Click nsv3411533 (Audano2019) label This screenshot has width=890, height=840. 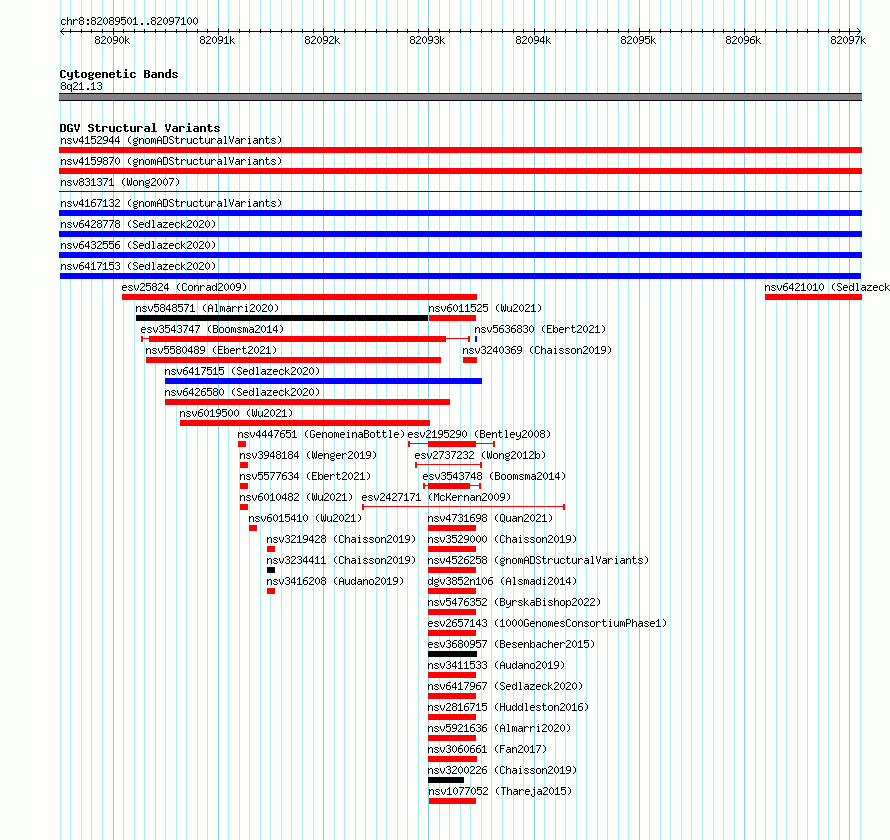click(x=497, y=665)
